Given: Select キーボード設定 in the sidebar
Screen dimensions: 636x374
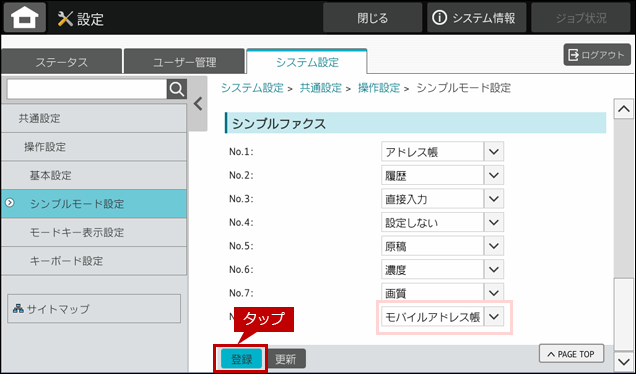Looking at the screenshot, I should 94,261.
